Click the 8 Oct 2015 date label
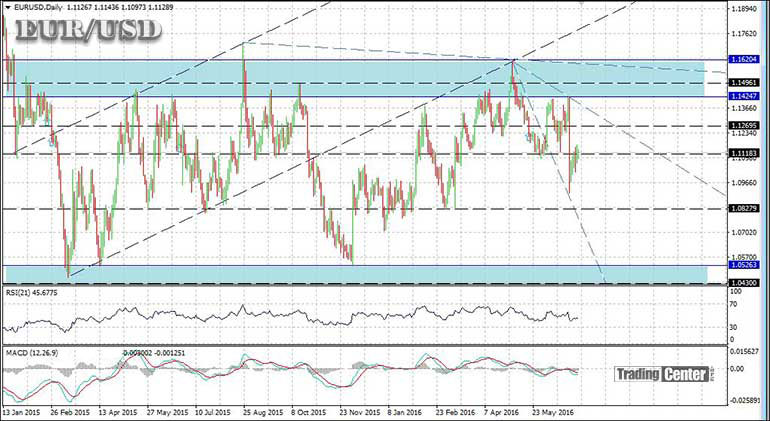This screenshot has width=770, height=421. (x=309, y=414)
